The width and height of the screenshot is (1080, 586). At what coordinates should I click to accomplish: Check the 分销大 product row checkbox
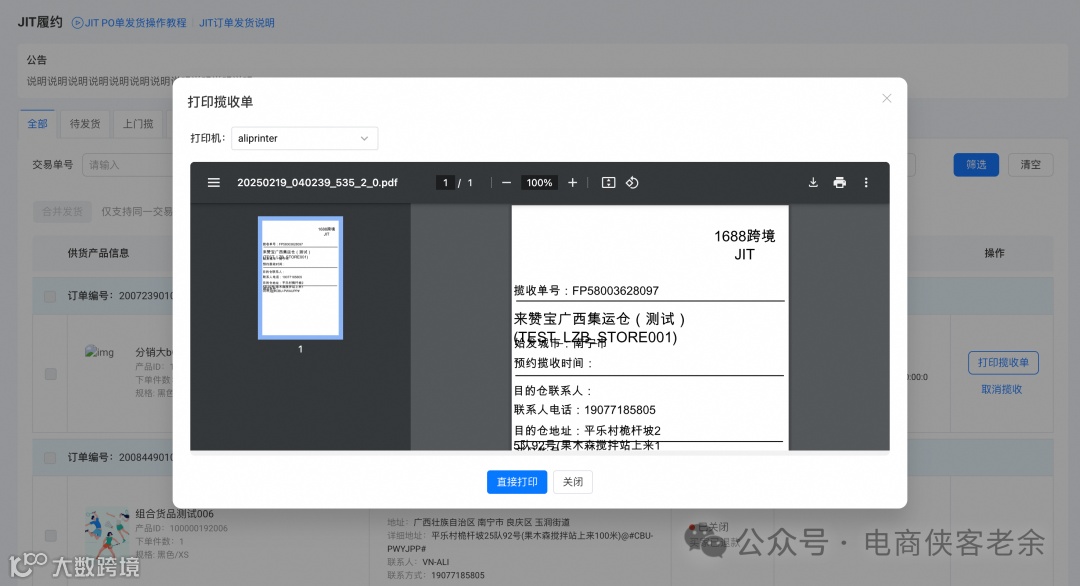50,374
